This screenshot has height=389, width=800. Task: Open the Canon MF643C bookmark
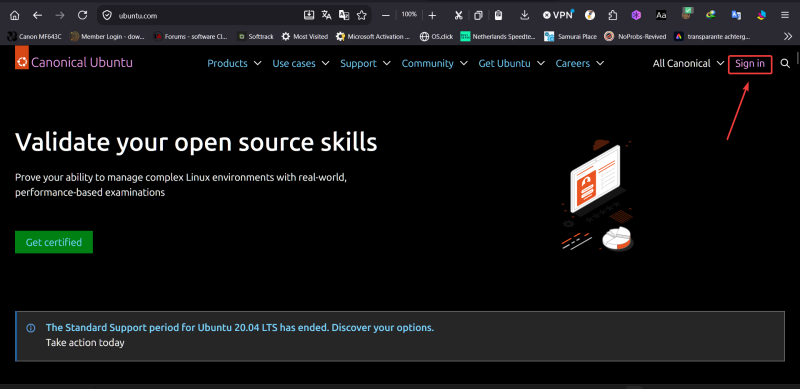click(x=34, y=36)
